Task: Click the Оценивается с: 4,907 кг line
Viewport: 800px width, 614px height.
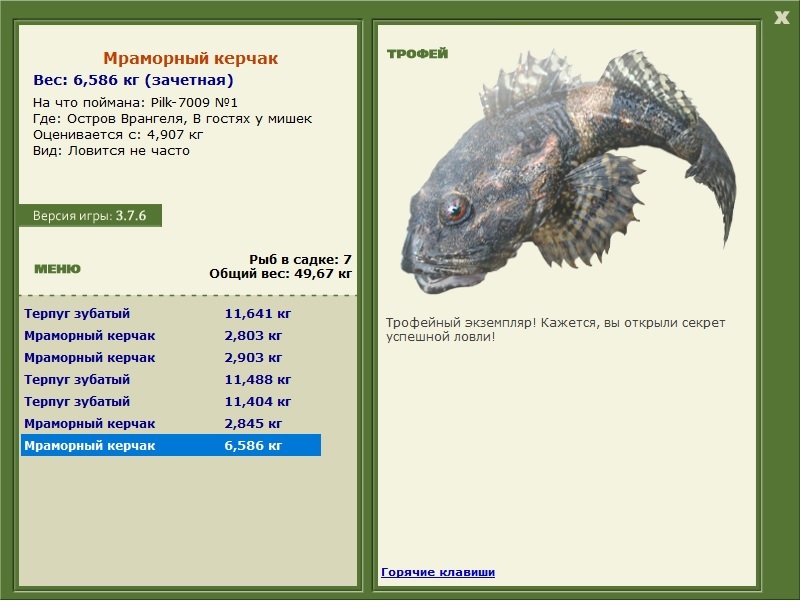Action: (x=118, y=135)
